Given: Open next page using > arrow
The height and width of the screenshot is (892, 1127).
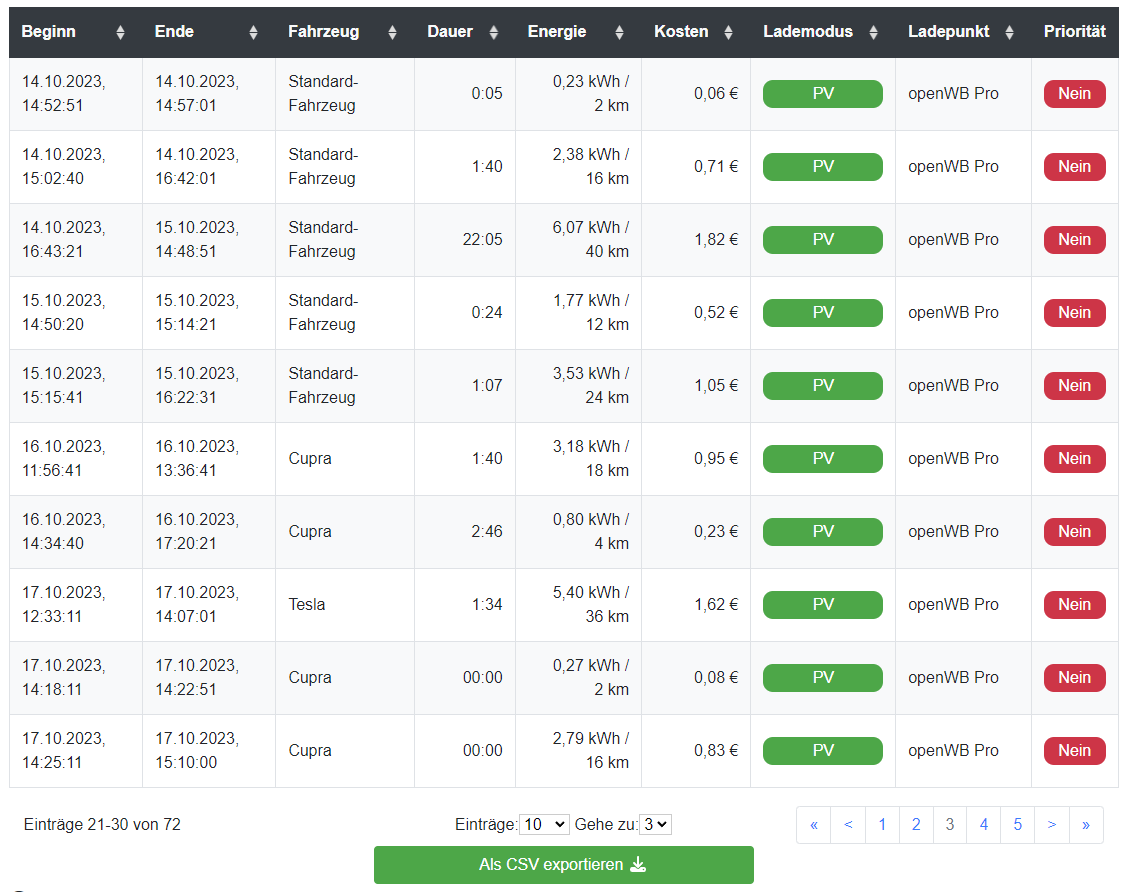Looking at the screenshot, I should pos(1052,825).
